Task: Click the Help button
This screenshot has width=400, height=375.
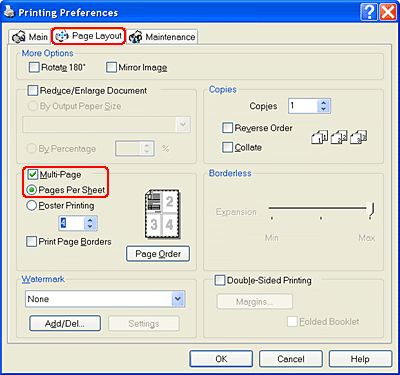Action: coord(360,359)
